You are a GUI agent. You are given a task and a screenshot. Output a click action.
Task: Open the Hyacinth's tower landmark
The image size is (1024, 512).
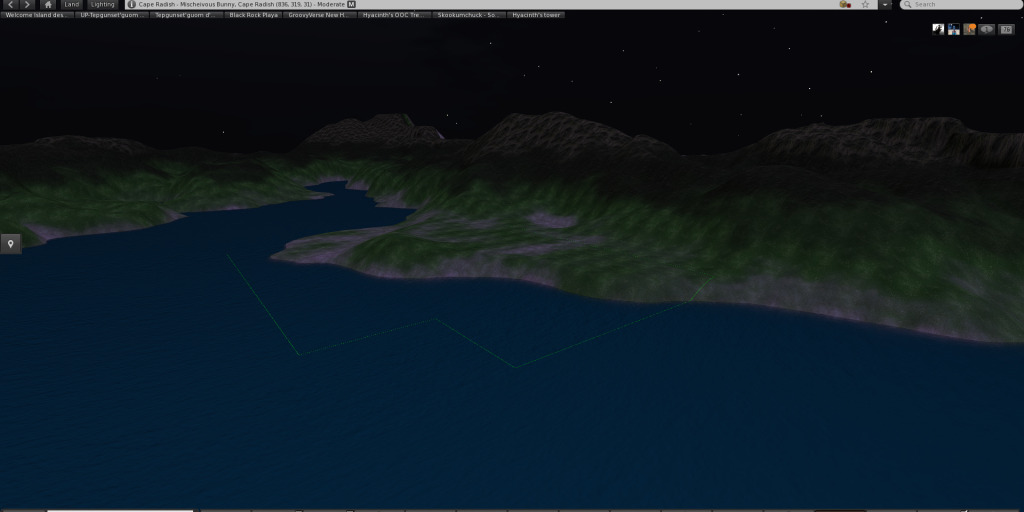536,16
